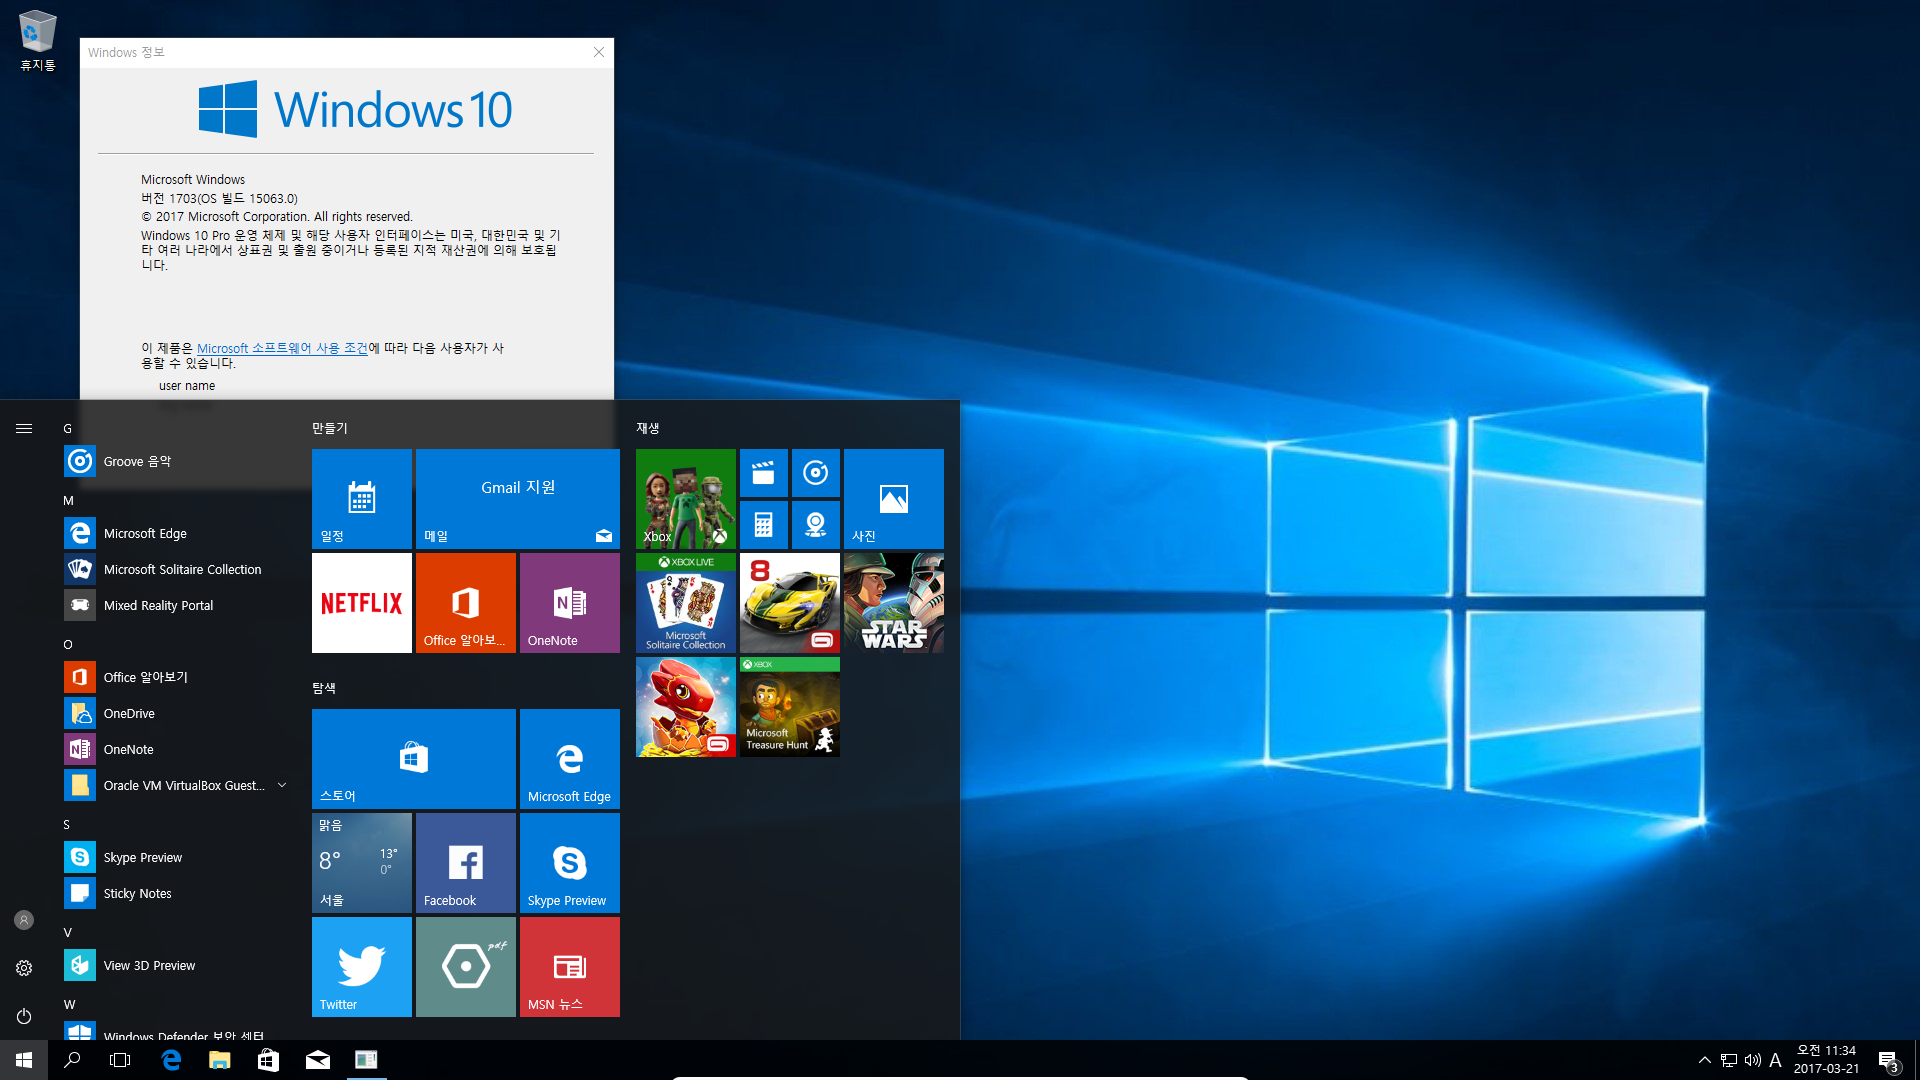The height and width of the screenshot is (1080, 1920).
Task: Open the 사진 Photos tile
Action: [894, 499]
